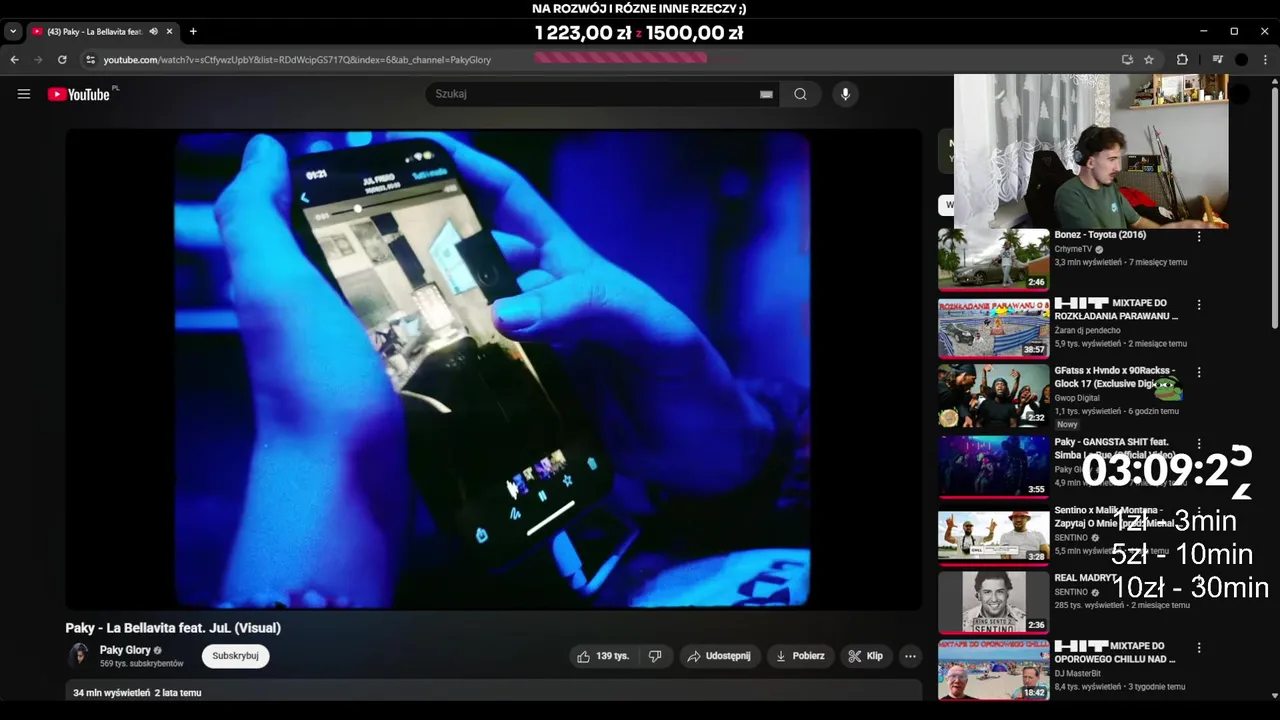Viewport: 1280px width, 720px height.
Task: Open options for Mixtape do oporowego chillu
Action: click(1199, 648)
